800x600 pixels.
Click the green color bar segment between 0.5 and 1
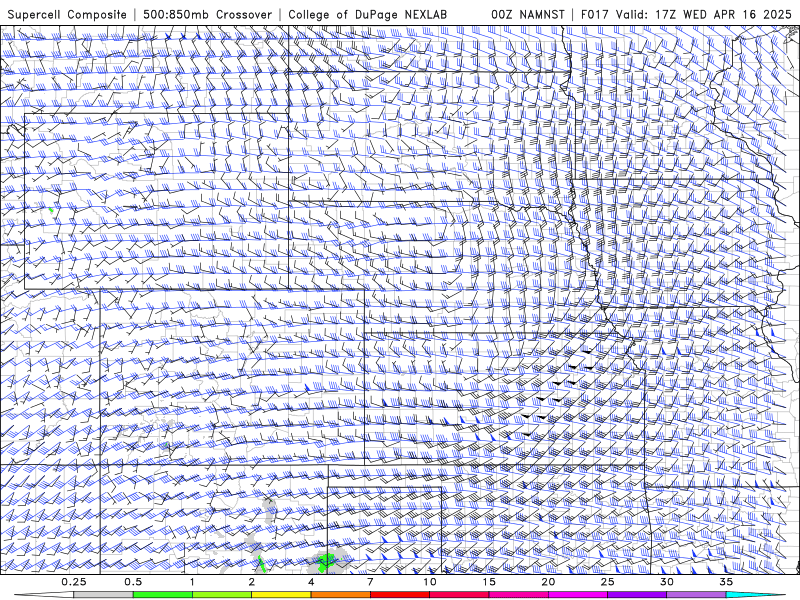coord(163,595)
